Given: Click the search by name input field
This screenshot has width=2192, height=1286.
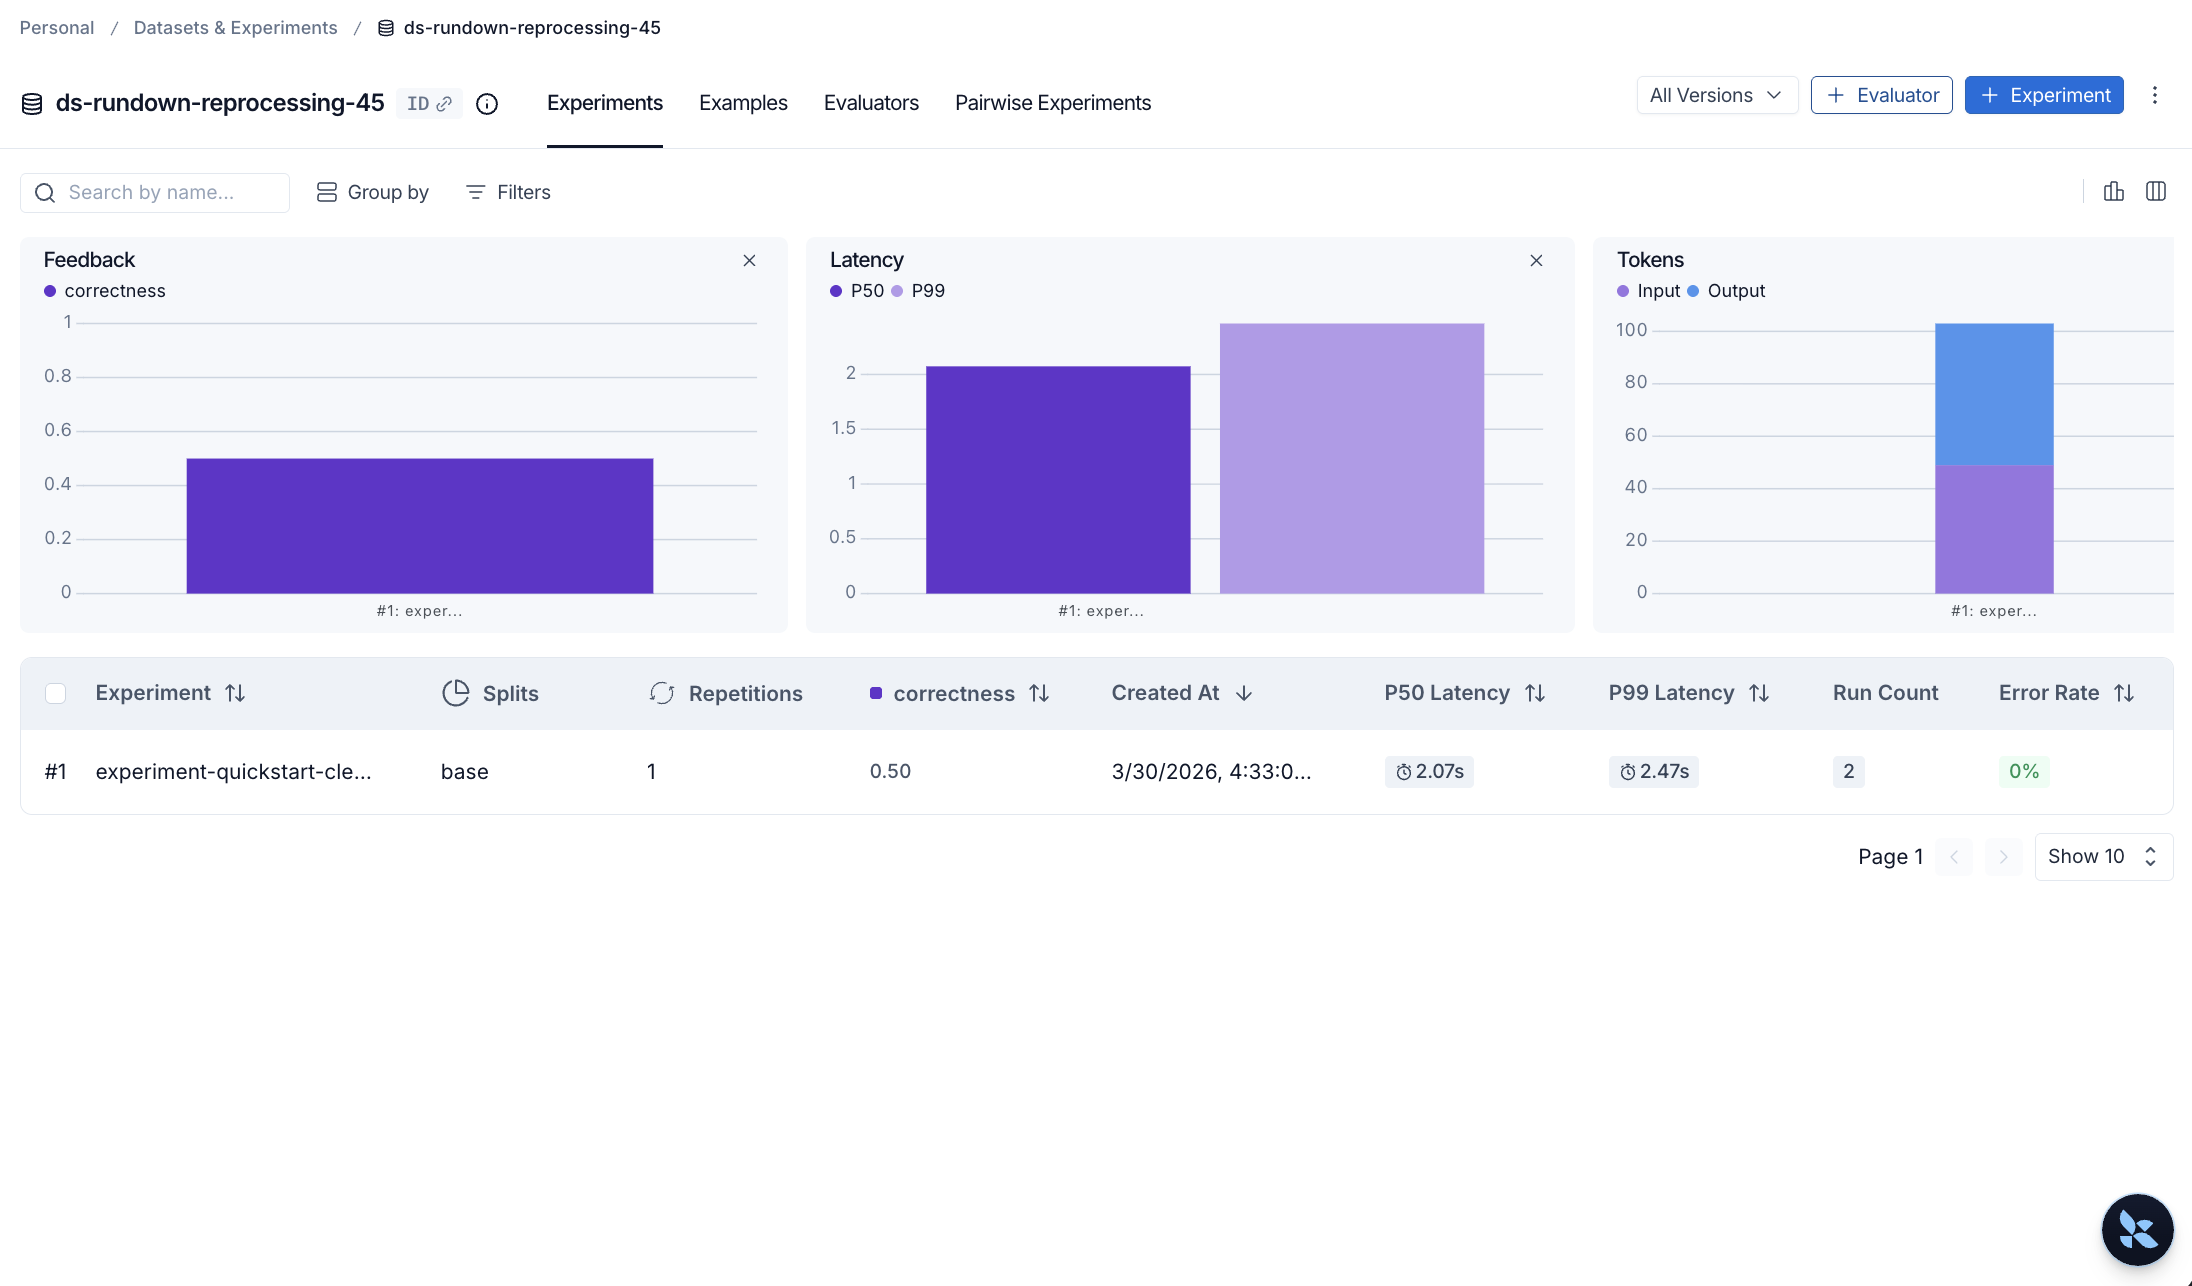Looking at the screenshot, I should pyautogui.click(x=154, y=192).
